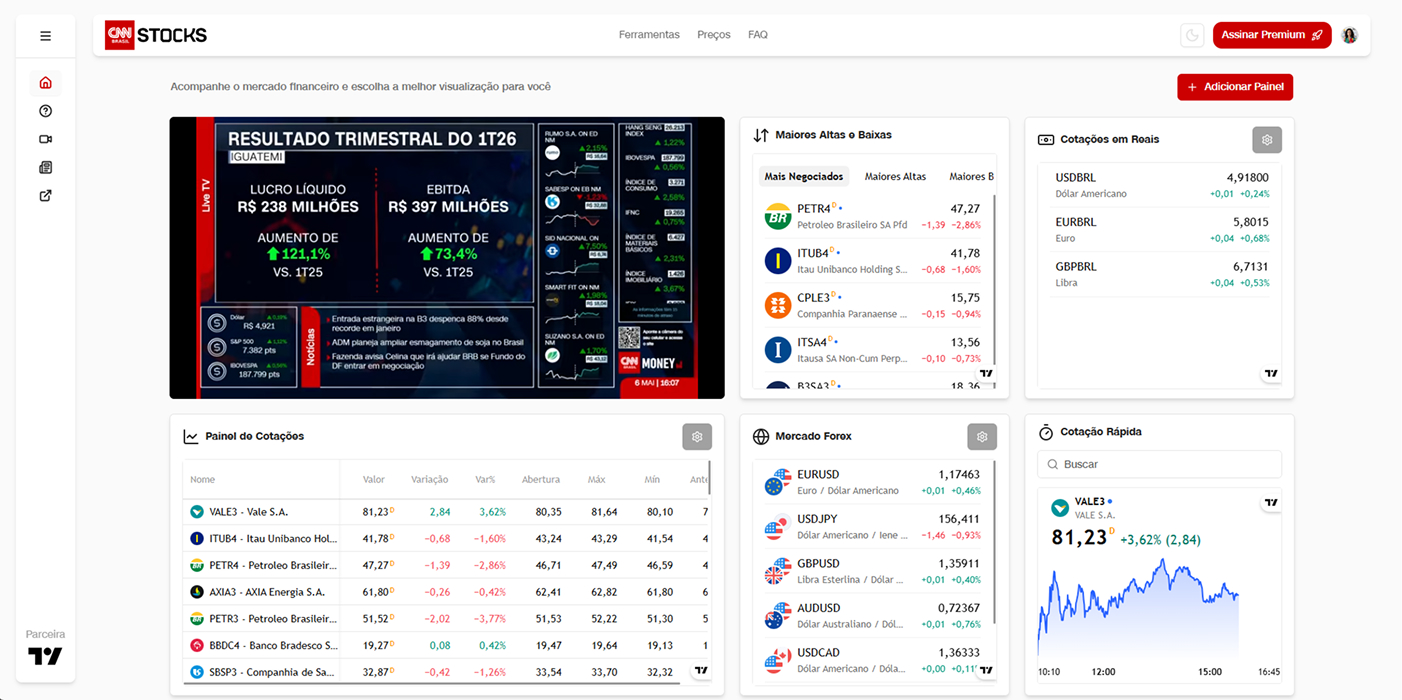Select the VALE3 - Vale S.A. table row

click(446, 512)
